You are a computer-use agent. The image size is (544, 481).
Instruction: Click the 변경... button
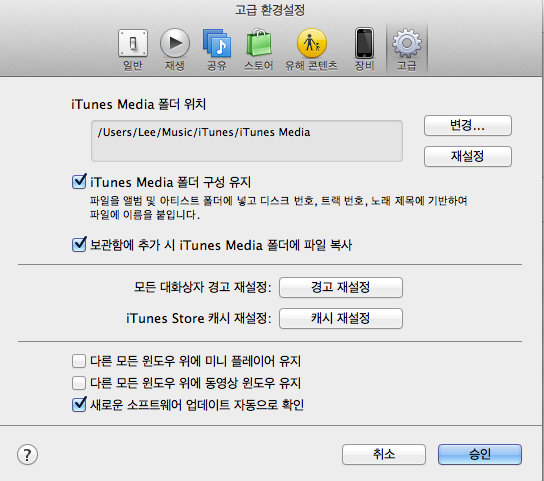468,125
